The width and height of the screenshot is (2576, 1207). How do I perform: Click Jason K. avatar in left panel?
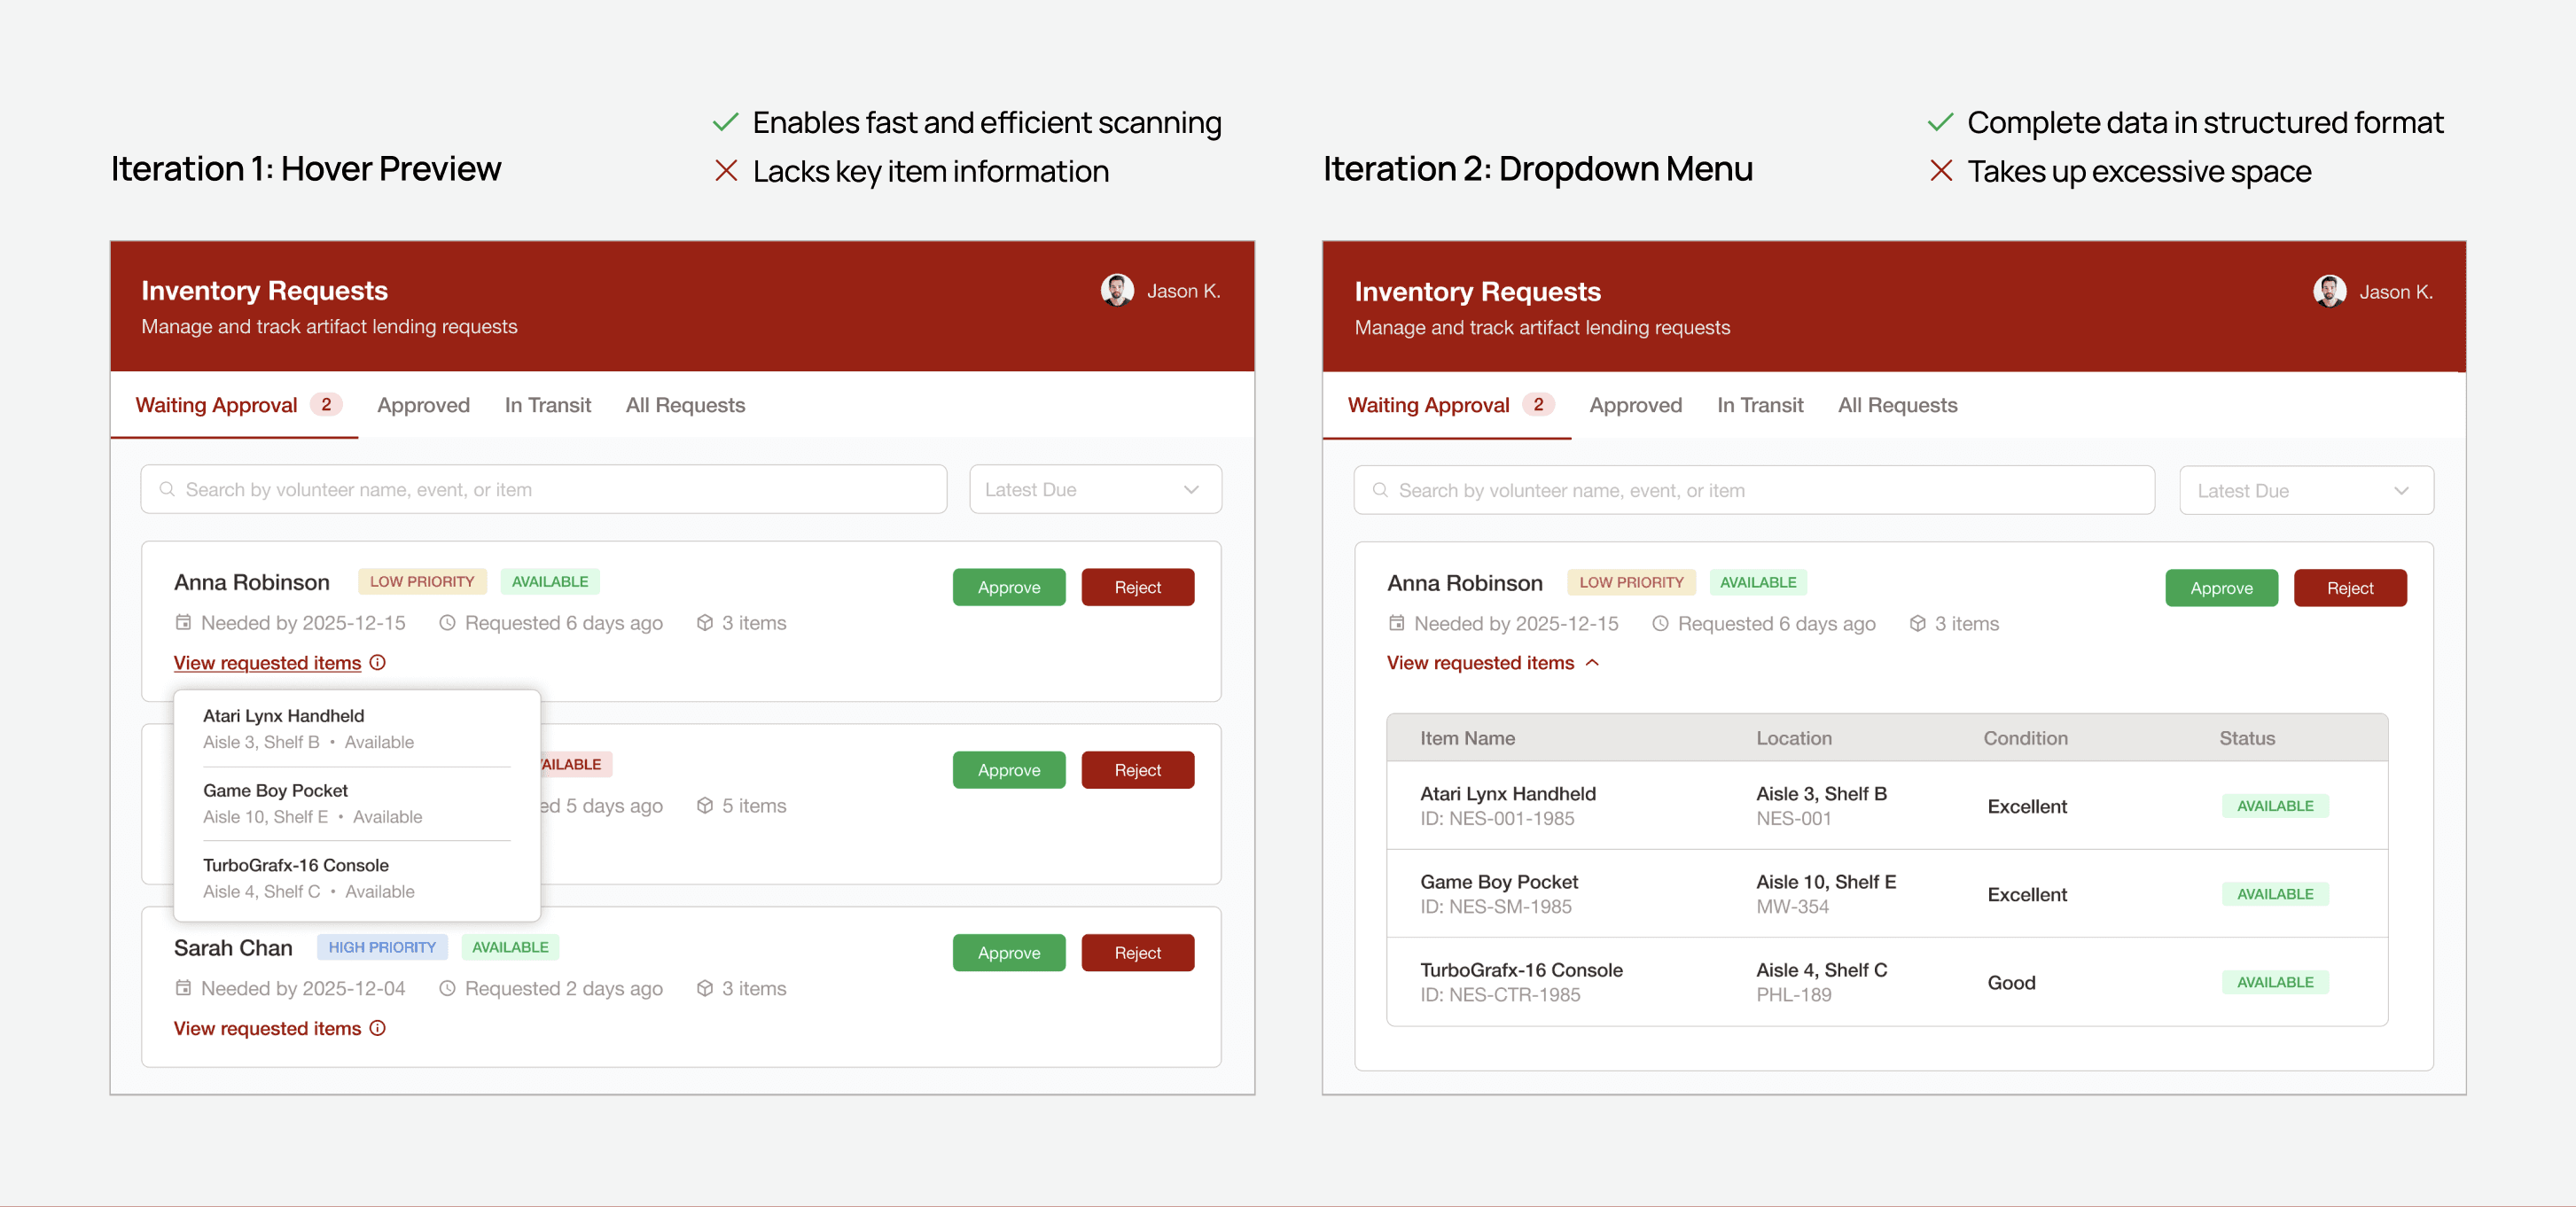click(x=1117, y=290)
